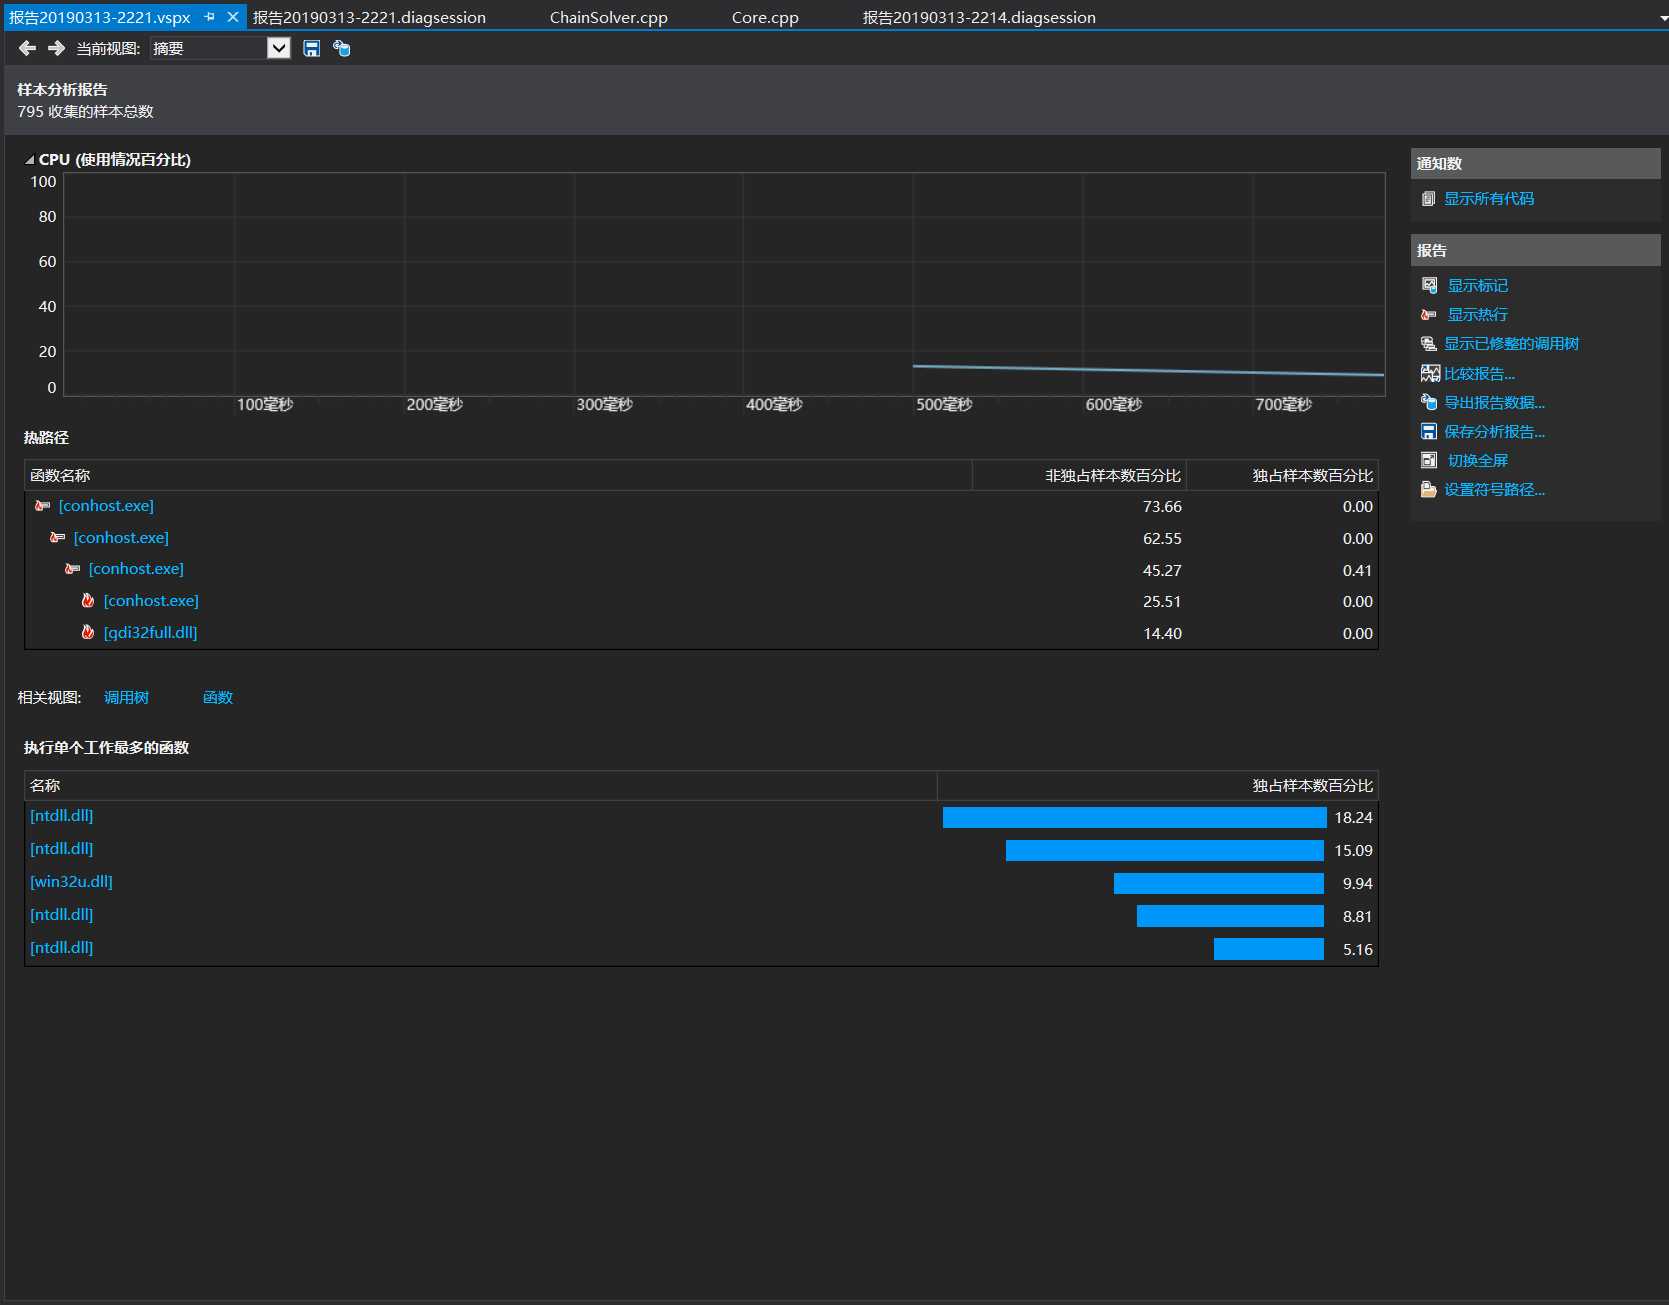Click hot path icon of 73.66 conhost.exe

point(42,506)
